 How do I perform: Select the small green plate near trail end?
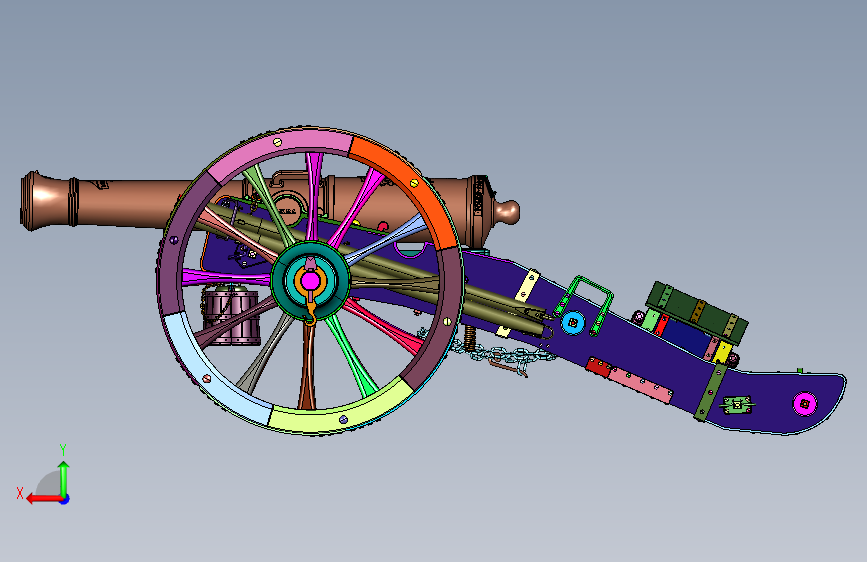click(x=737, y=404)
